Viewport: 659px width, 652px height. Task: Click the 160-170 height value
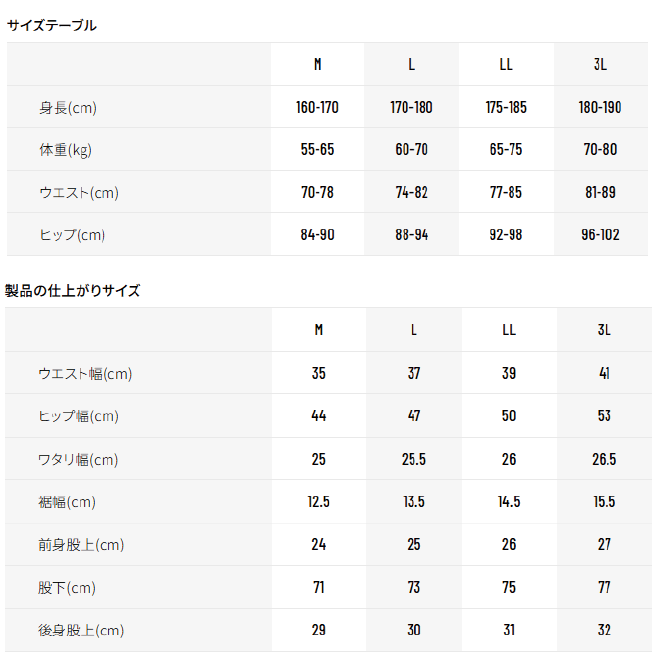[319, 108]
